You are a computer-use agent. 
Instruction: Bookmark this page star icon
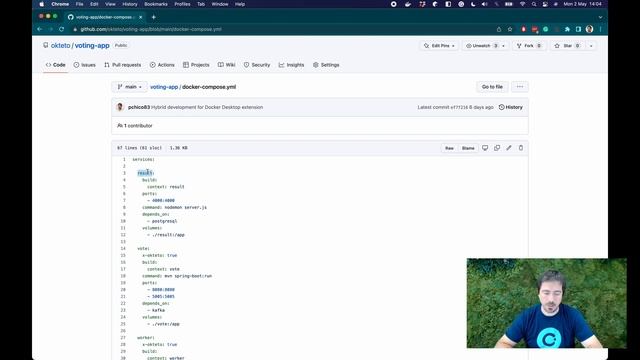coord(510,29)
